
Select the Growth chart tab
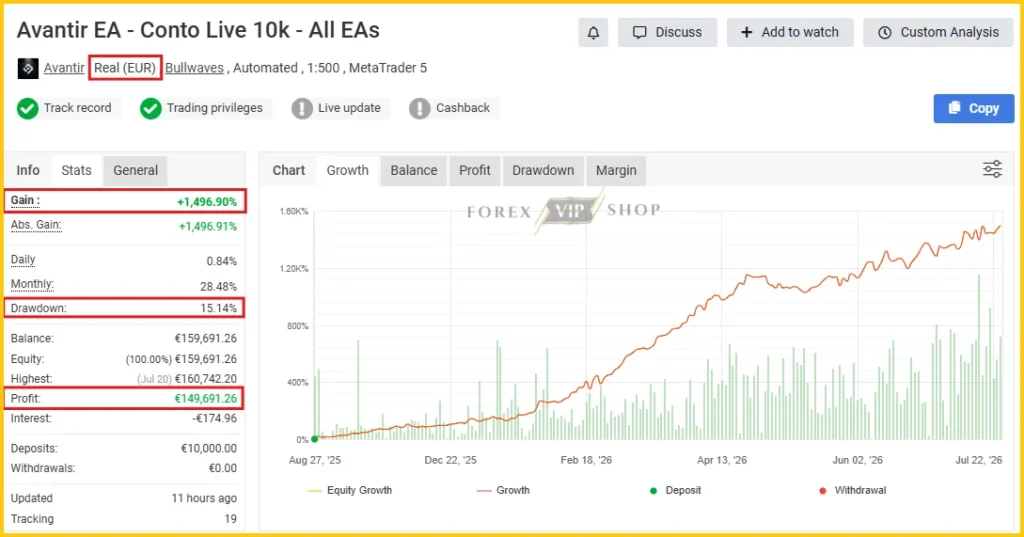347,171
